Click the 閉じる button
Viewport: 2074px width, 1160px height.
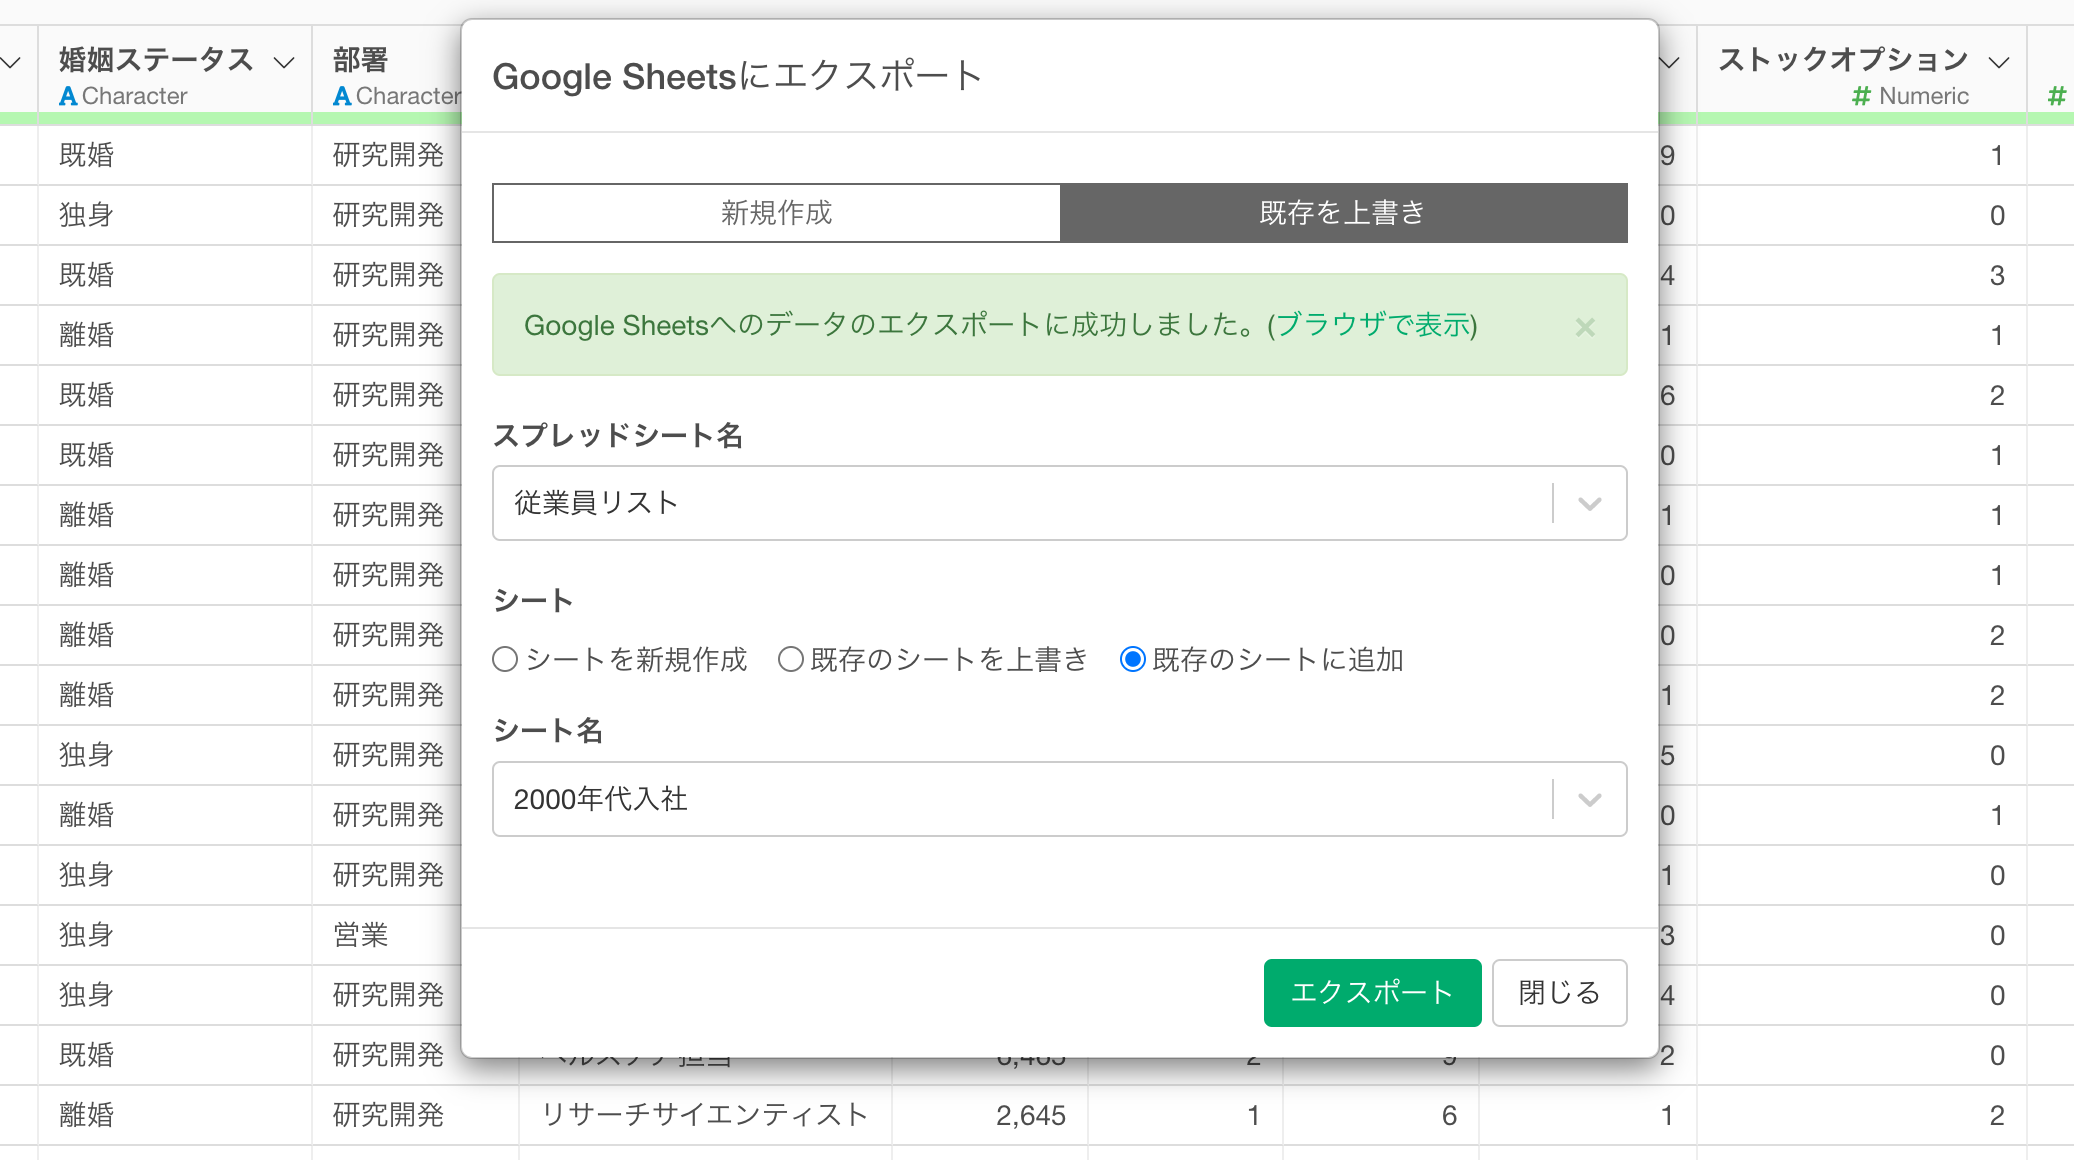1559,993
